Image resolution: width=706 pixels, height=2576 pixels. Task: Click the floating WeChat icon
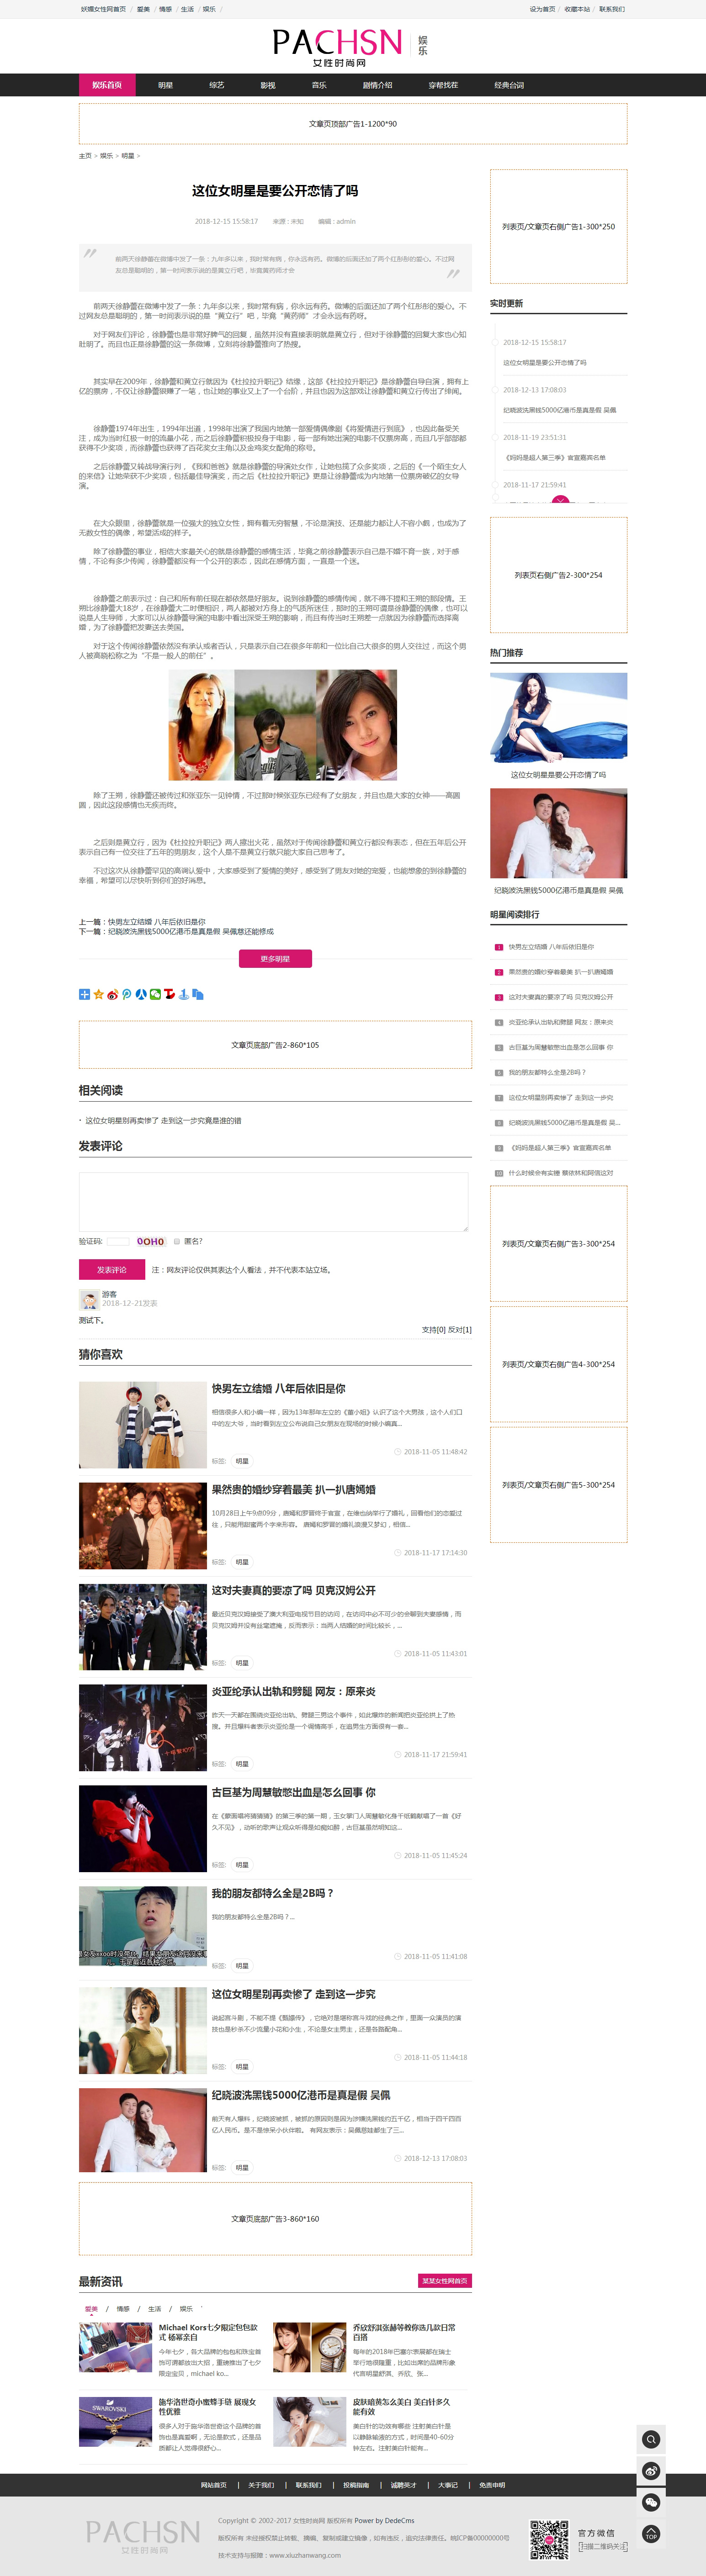pyautogui.click(x=651, y=2502)
